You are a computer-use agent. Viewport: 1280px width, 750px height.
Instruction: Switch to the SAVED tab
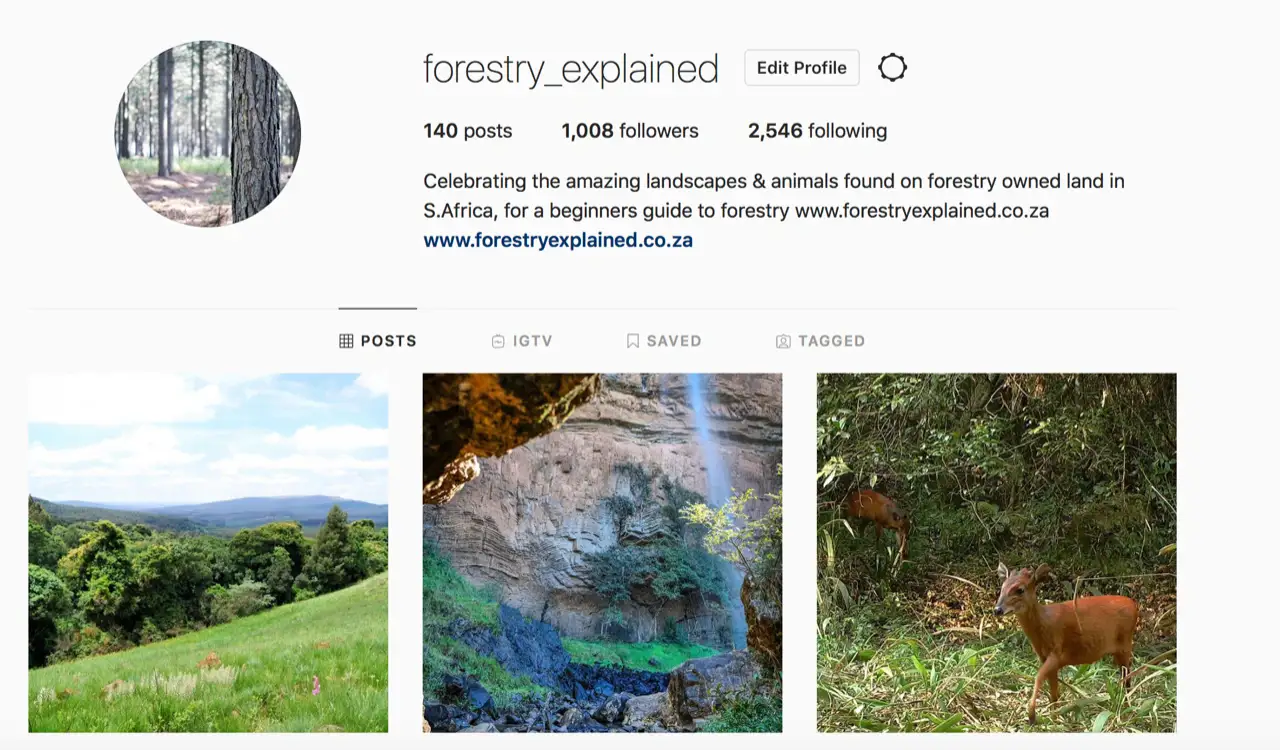tap(664, 340)
